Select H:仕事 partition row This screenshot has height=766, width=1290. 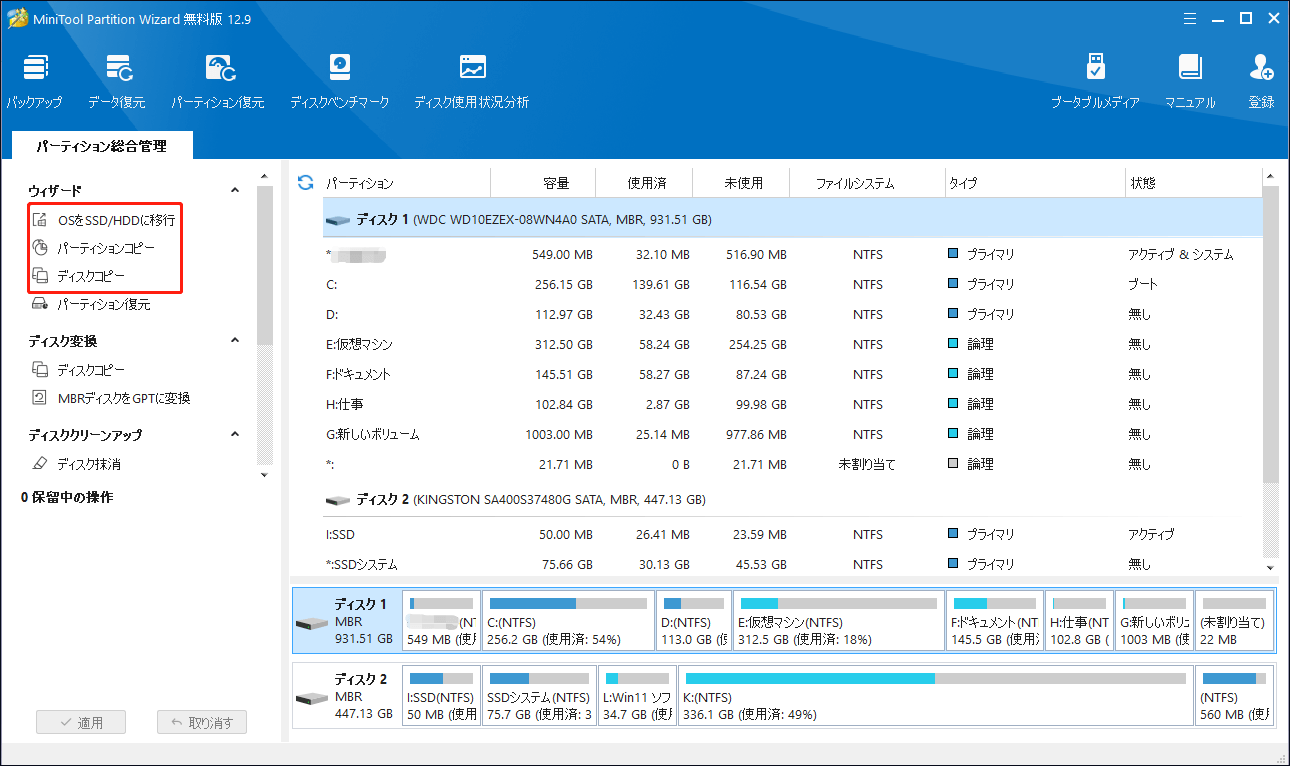(793, 404)
